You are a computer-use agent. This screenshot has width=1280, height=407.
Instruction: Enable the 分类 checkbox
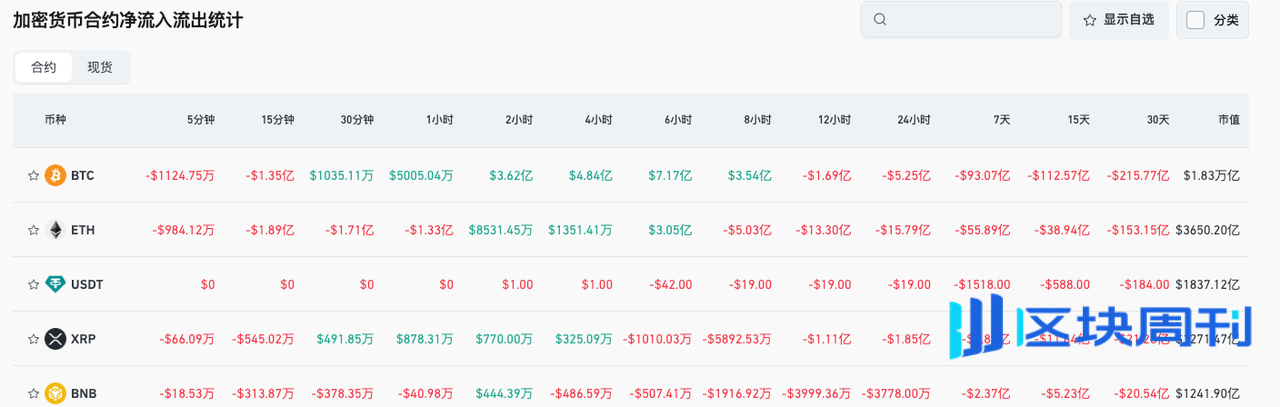tap(1195, 20)
